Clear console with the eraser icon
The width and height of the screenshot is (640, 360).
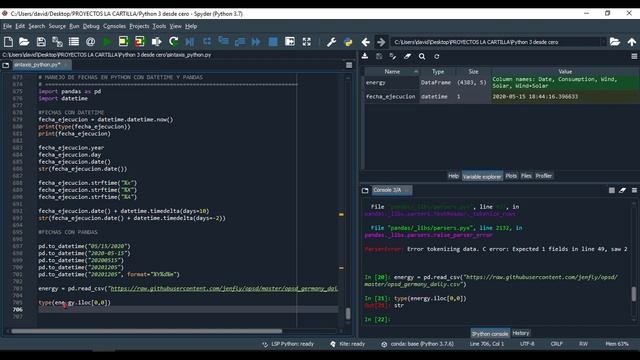coord(622,190)
